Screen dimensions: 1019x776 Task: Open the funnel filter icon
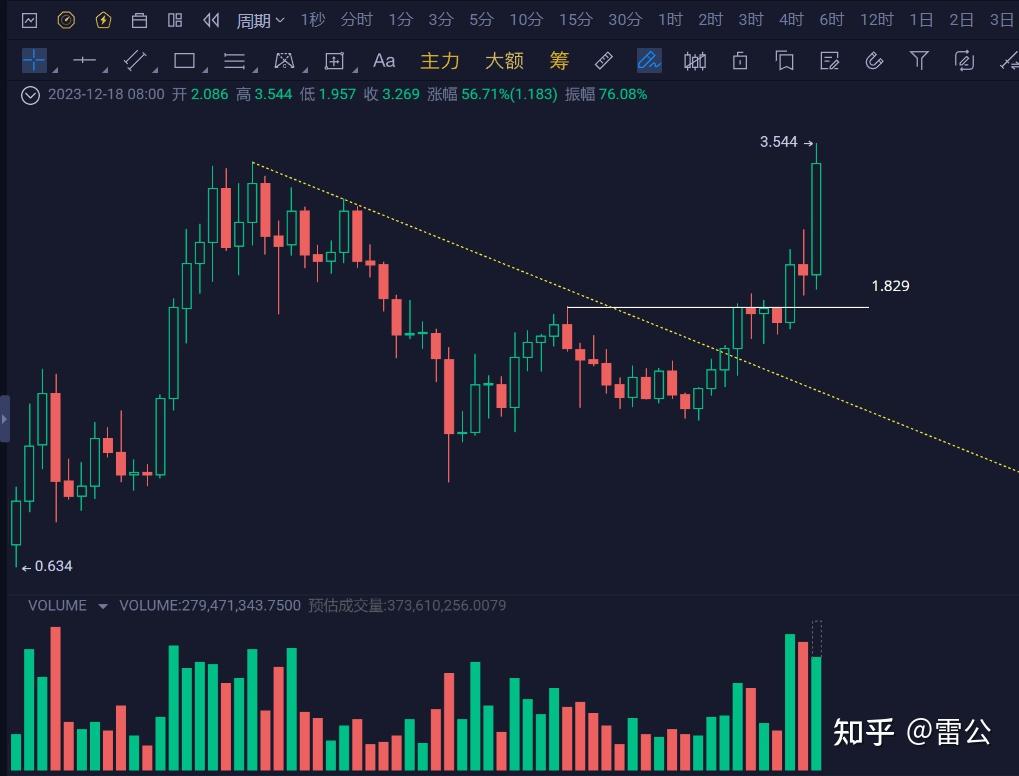(919, 60)
